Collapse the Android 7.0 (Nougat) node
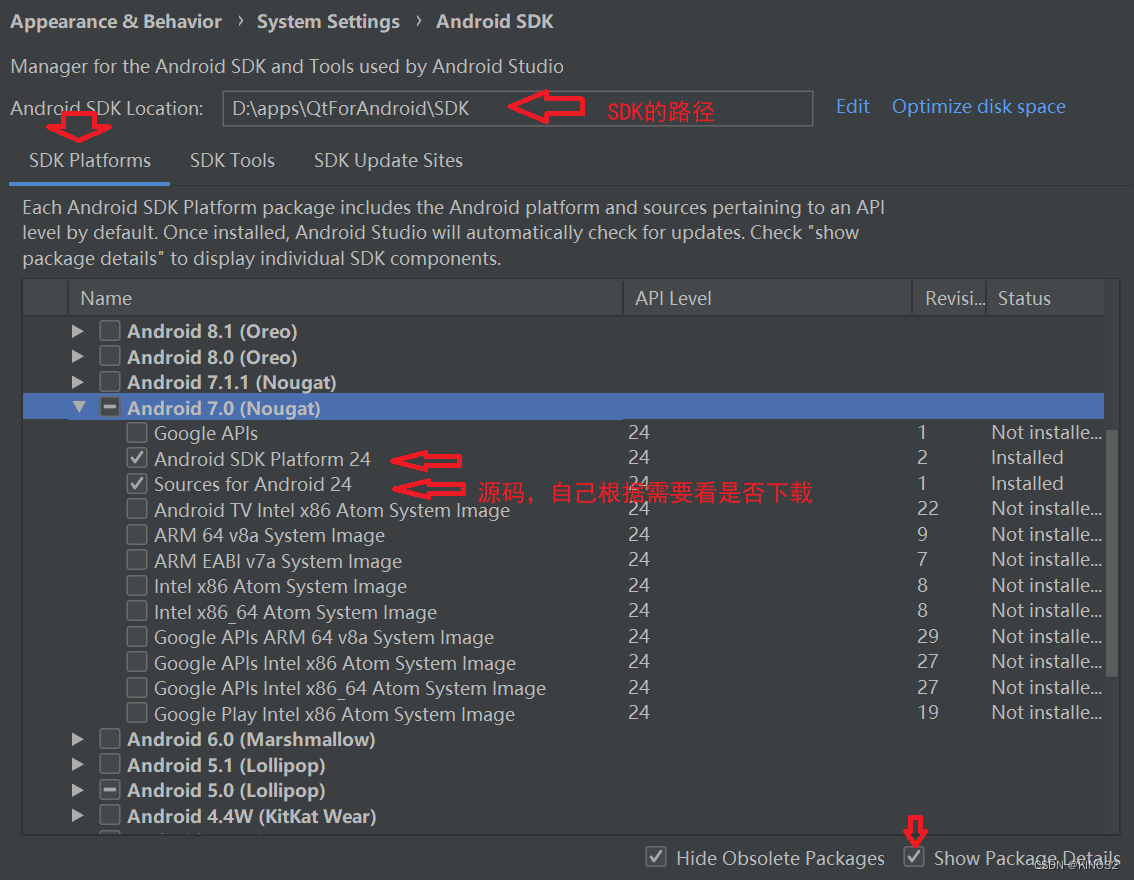The height and width of the screenshot is (880, 1134). [79, 407]
